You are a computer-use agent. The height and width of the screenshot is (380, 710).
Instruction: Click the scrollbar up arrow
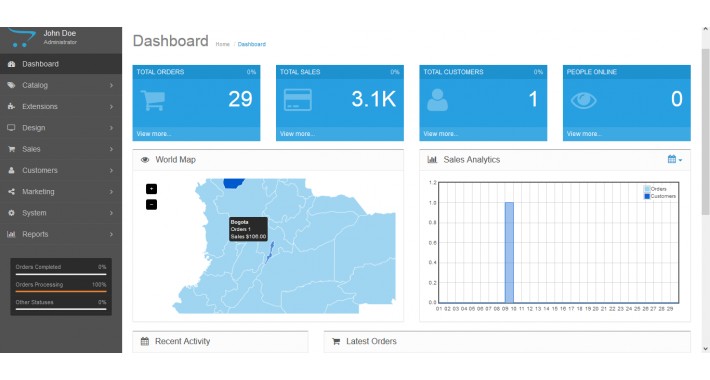click(x=705, y=29)
